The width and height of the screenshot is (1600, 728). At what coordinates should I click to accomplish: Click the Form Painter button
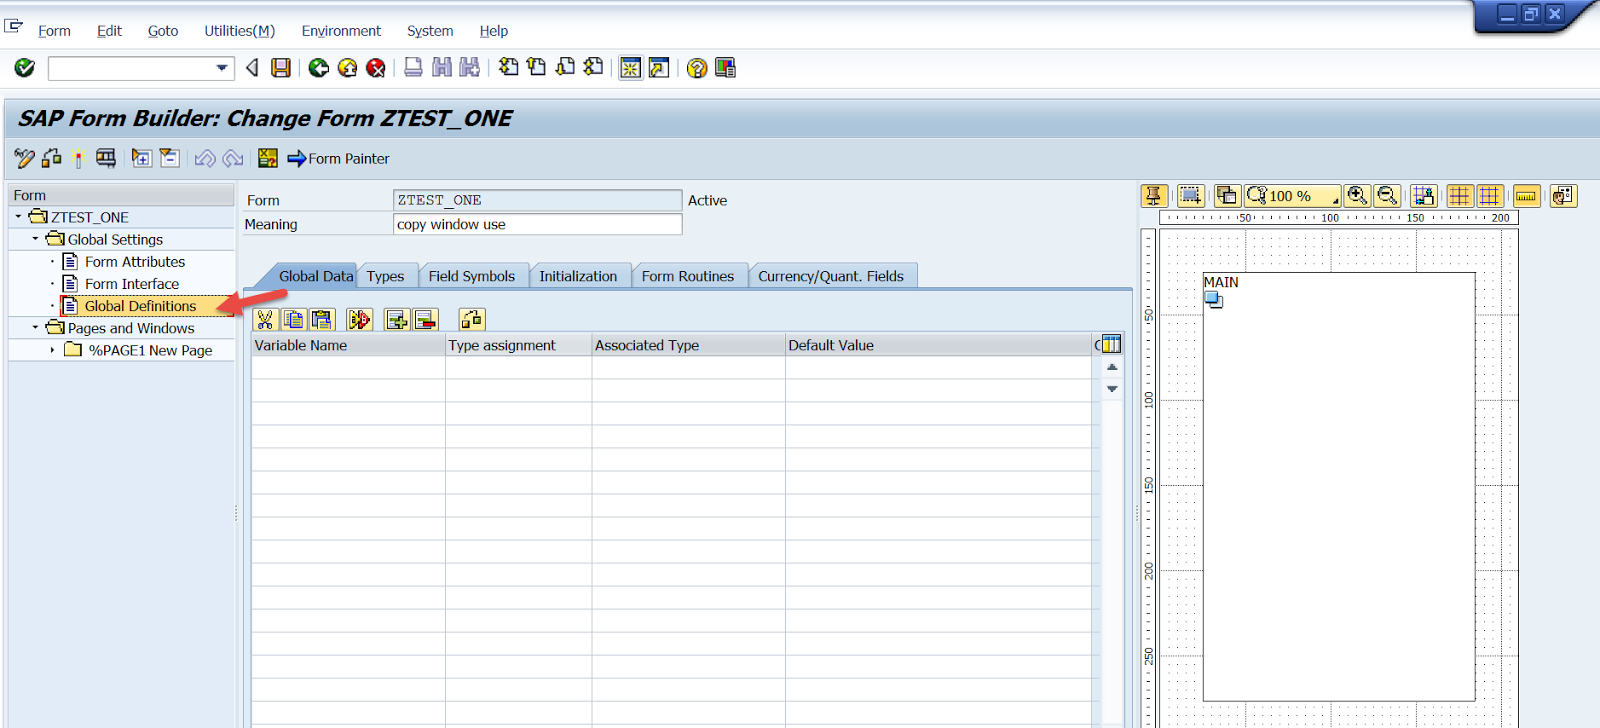click(x=339, y=158)
